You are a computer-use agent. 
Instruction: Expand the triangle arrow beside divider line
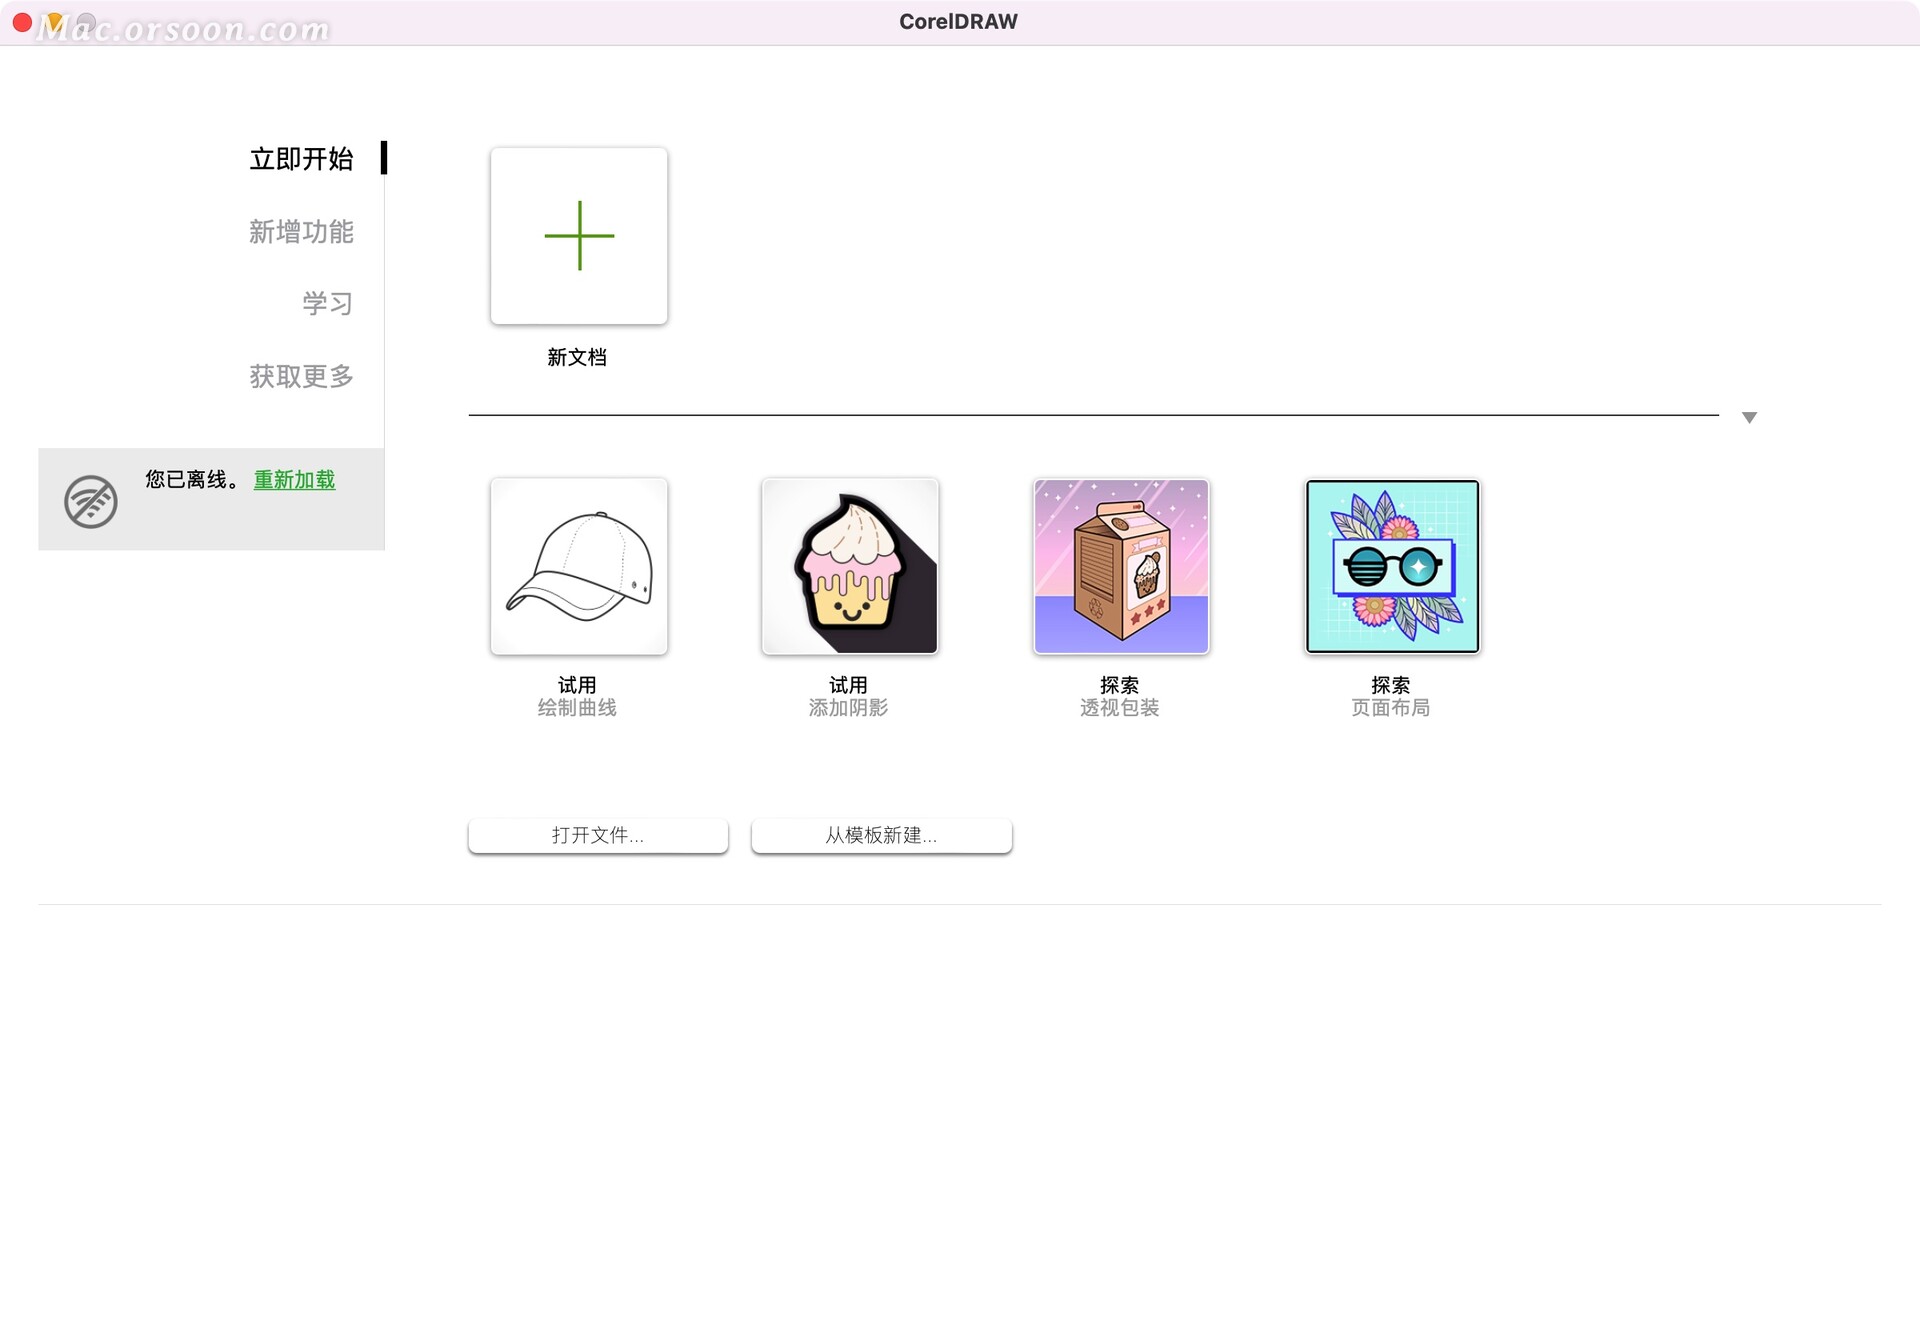point(1749,417)
